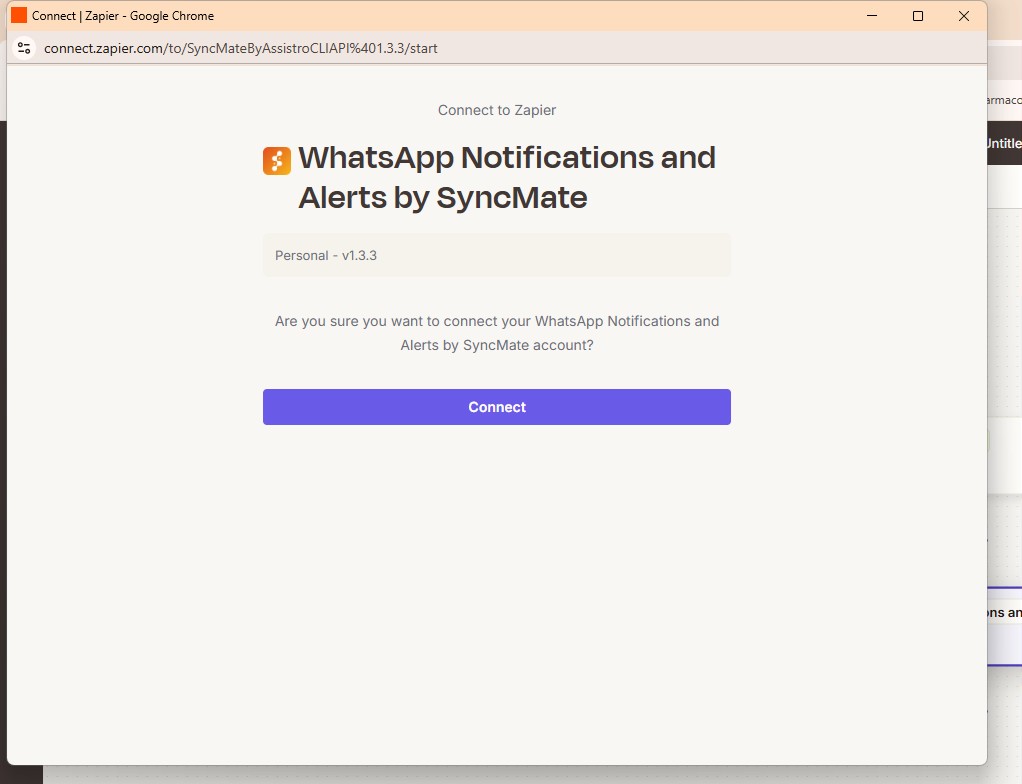
Task: Click the "WhatsApp Notifications and Alerts by SyncMate" title
Action: pyautogui.click(x=507, y=177)
